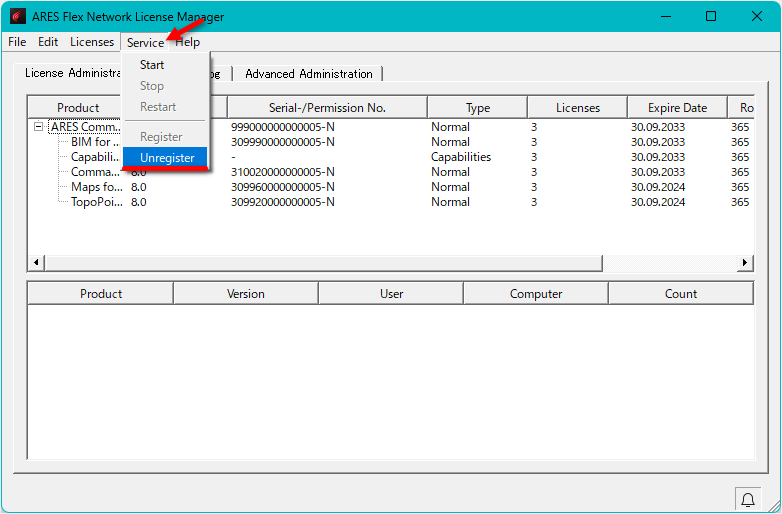Click the lower Product column header

[101, 294]
